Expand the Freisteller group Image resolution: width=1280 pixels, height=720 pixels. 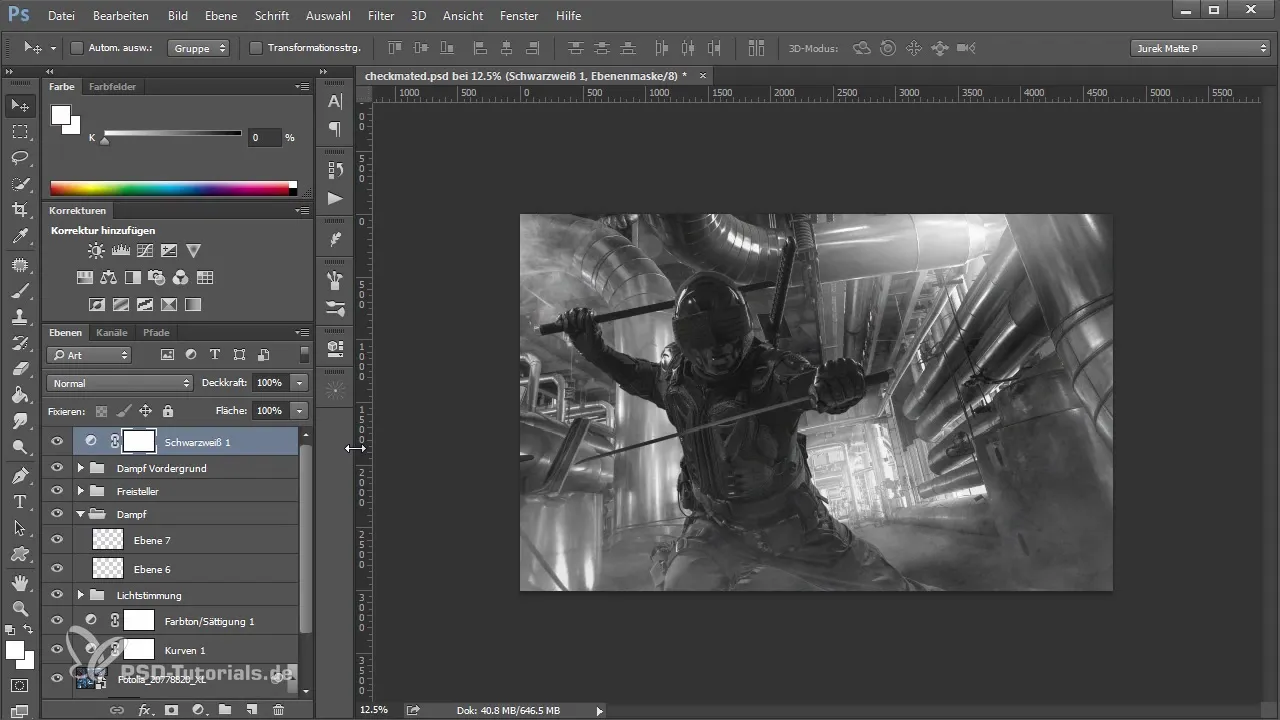80,491
